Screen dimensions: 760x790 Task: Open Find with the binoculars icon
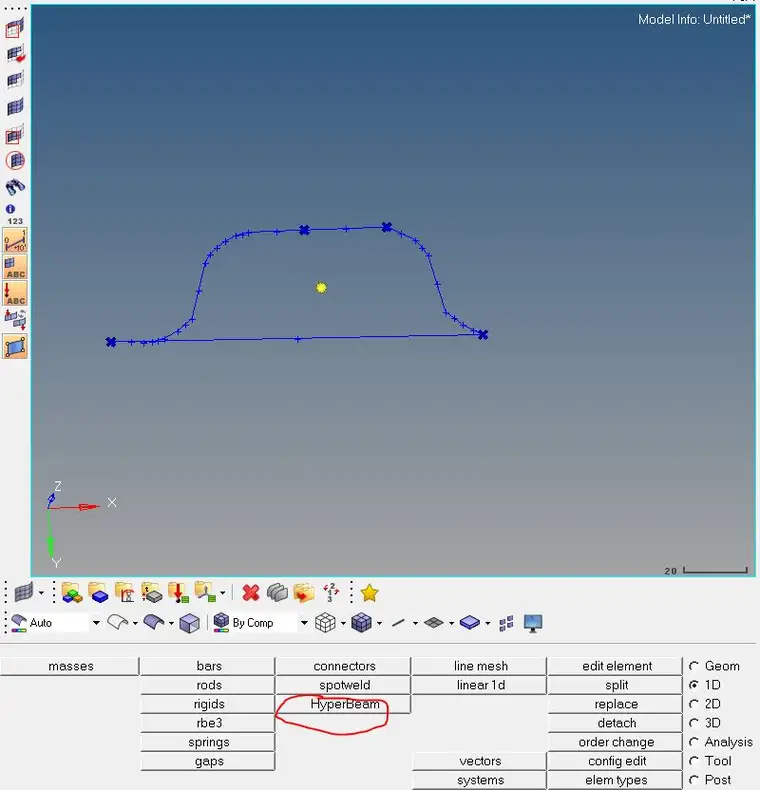[15, 187]
